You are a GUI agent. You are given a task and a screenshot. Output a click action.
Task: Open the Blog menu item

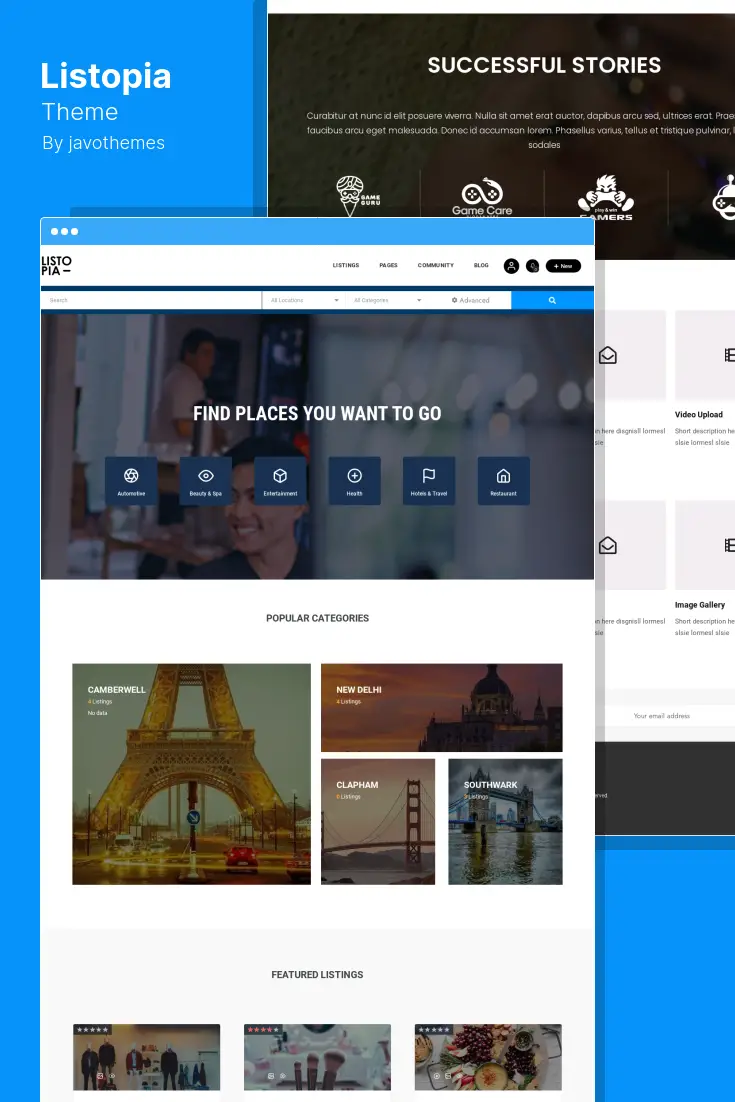coord(481,266)
